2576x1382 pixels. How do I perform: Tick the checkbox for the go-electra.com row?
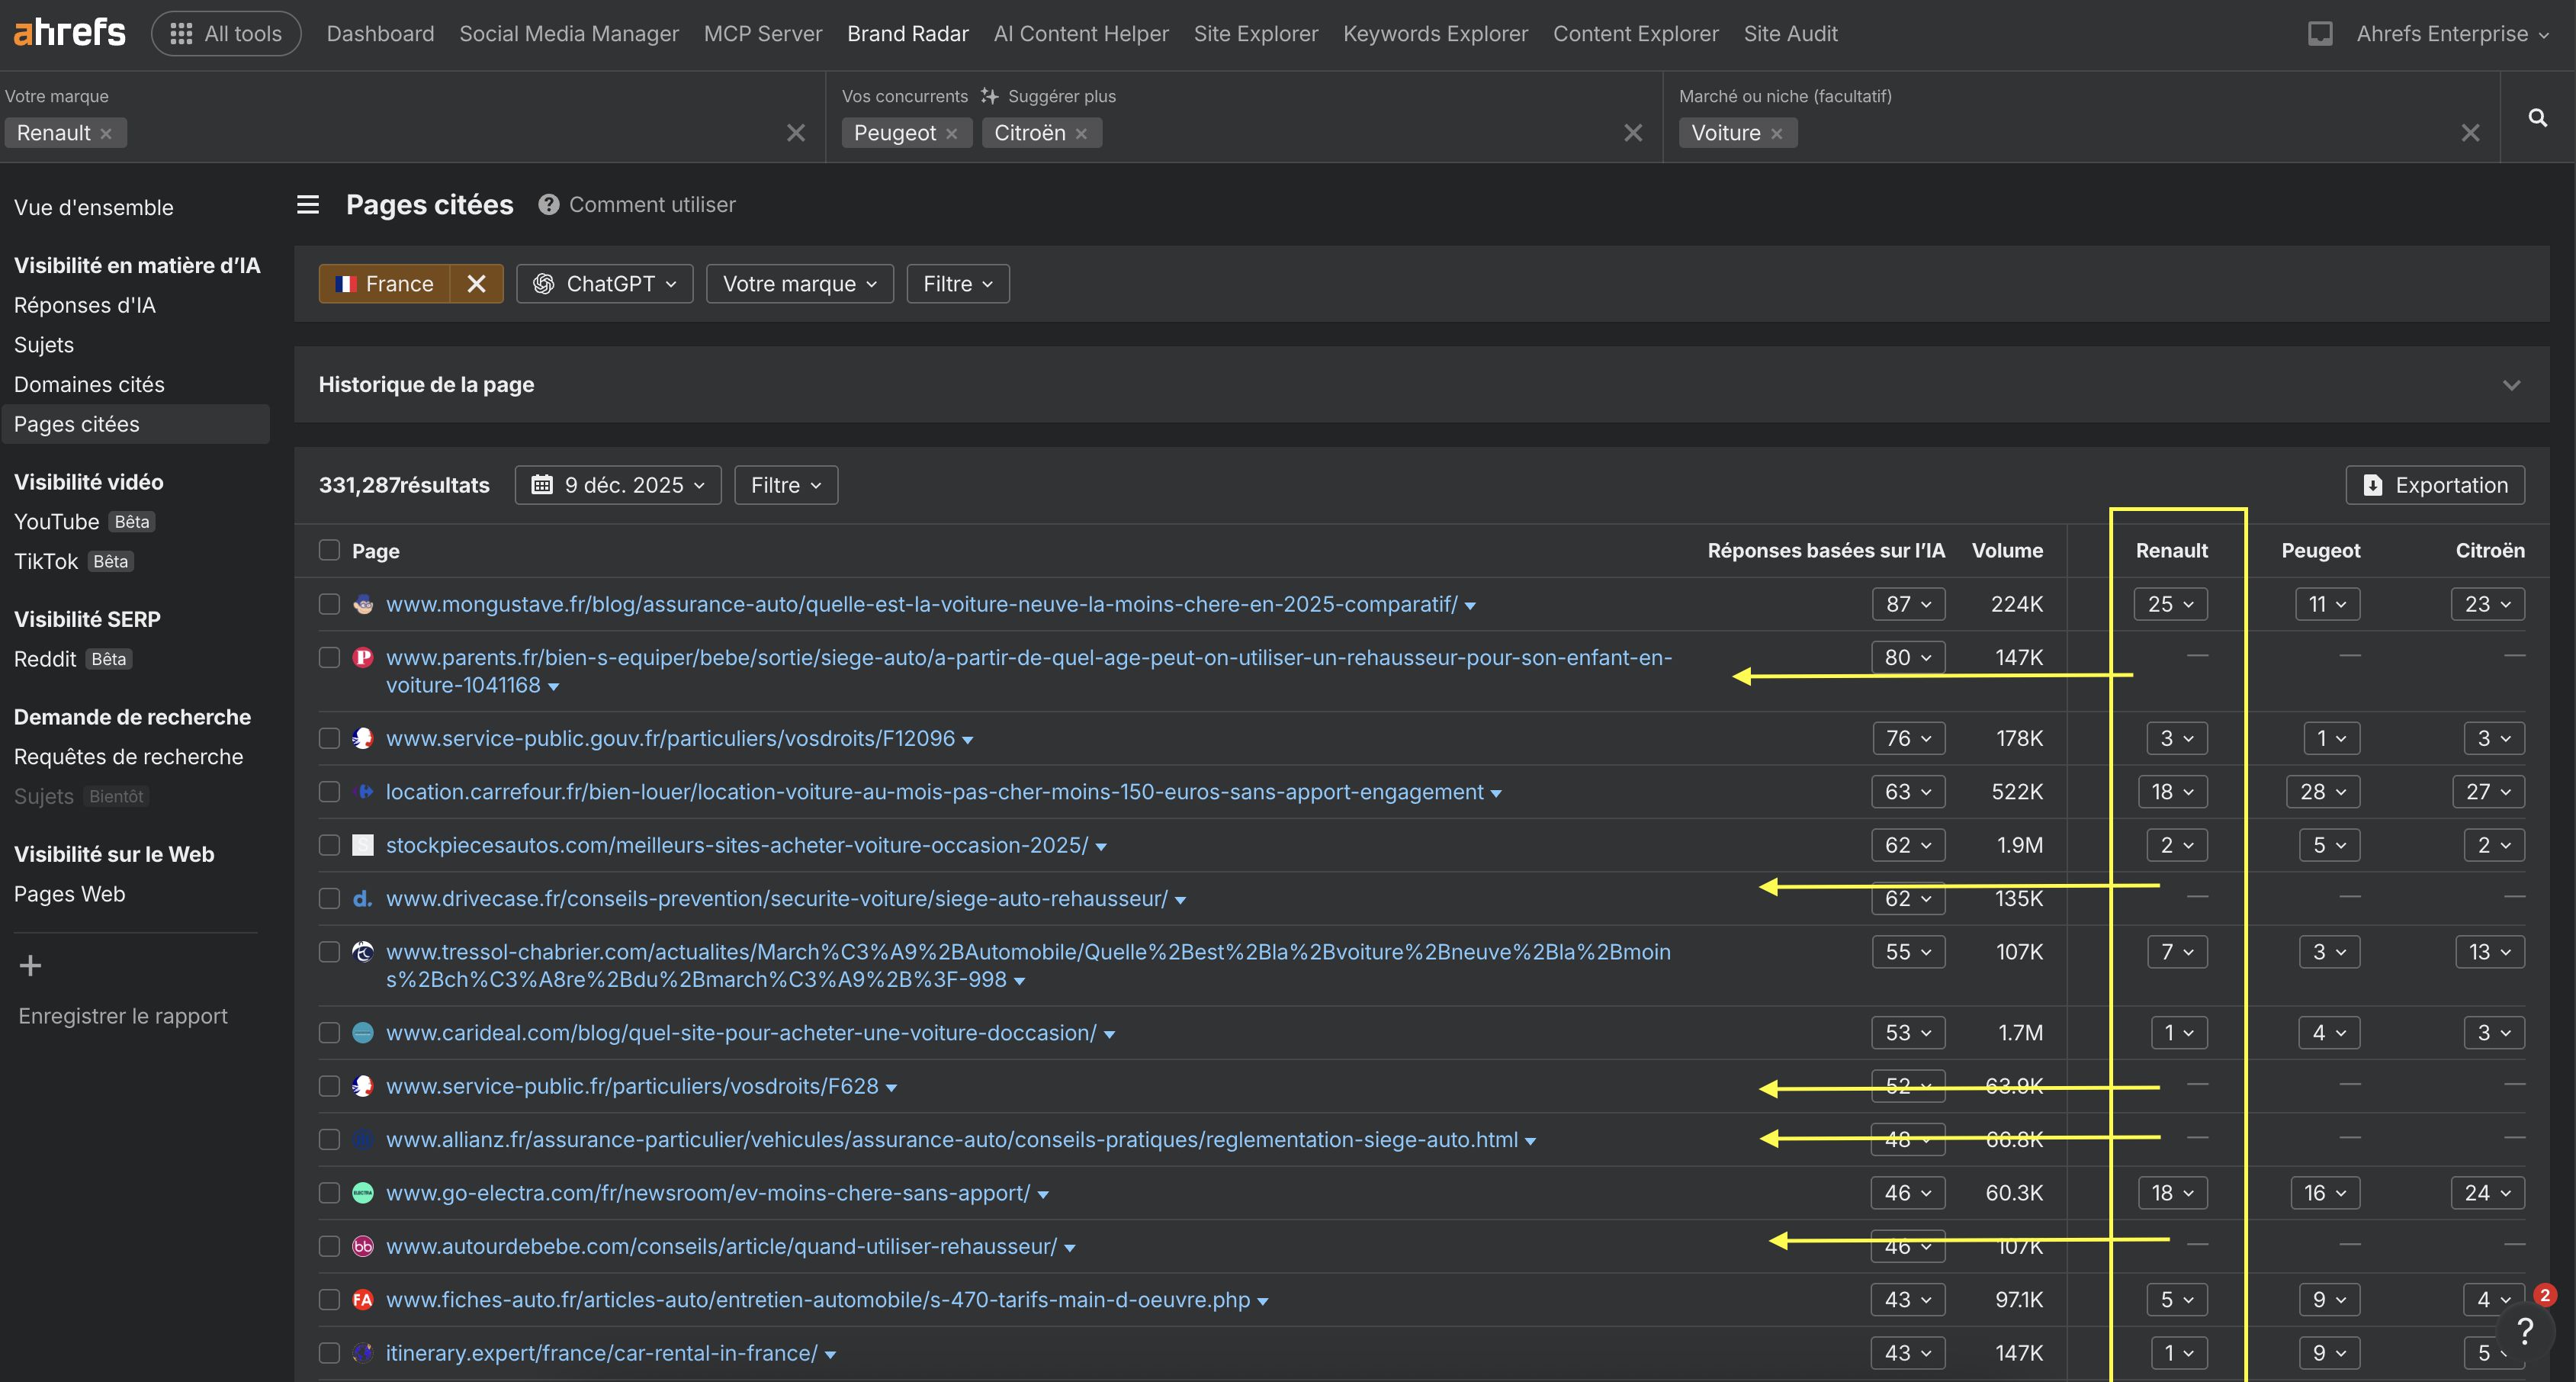click(329, 1192)
